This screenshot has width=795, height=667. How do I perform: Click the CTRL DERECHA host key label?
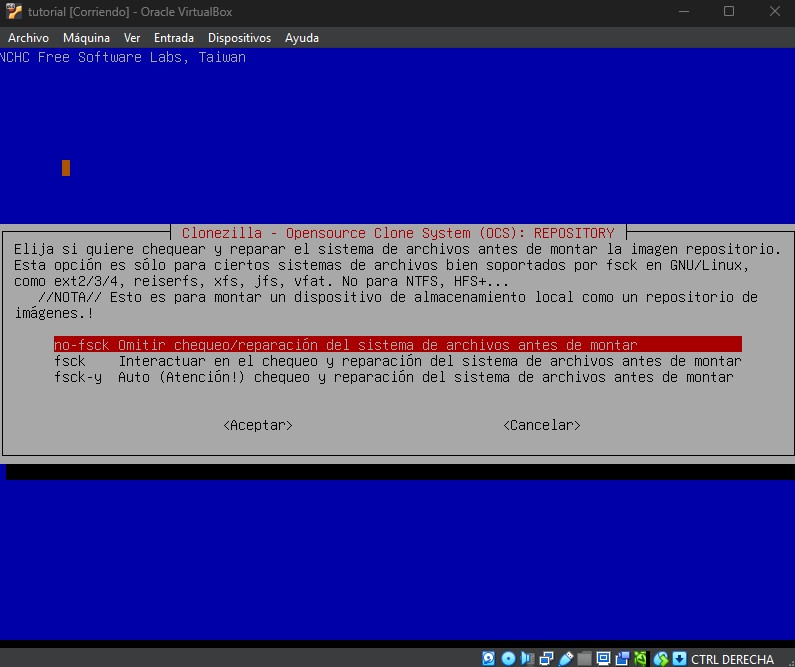pyautogui.click(x=732, y=659)
